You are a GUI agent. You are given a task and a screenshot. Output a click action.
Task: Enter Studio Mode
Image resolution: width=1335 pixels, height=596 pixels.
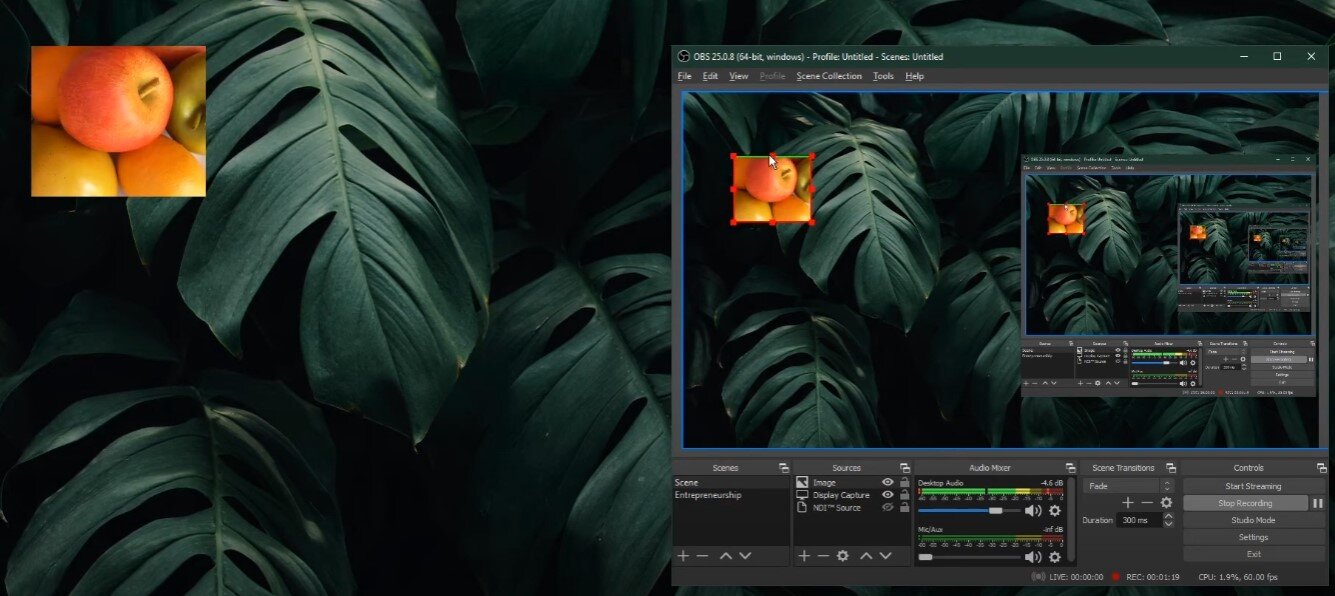click(1253, 520)
